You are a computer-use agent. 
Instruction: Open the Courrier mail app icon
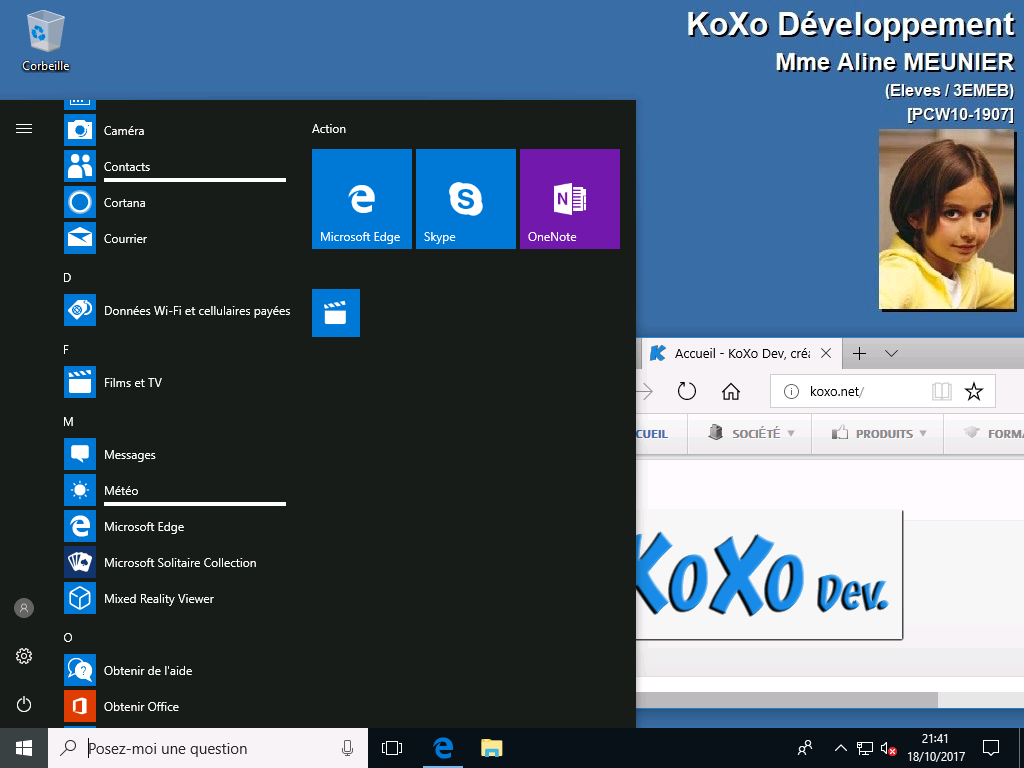(80, 238)
